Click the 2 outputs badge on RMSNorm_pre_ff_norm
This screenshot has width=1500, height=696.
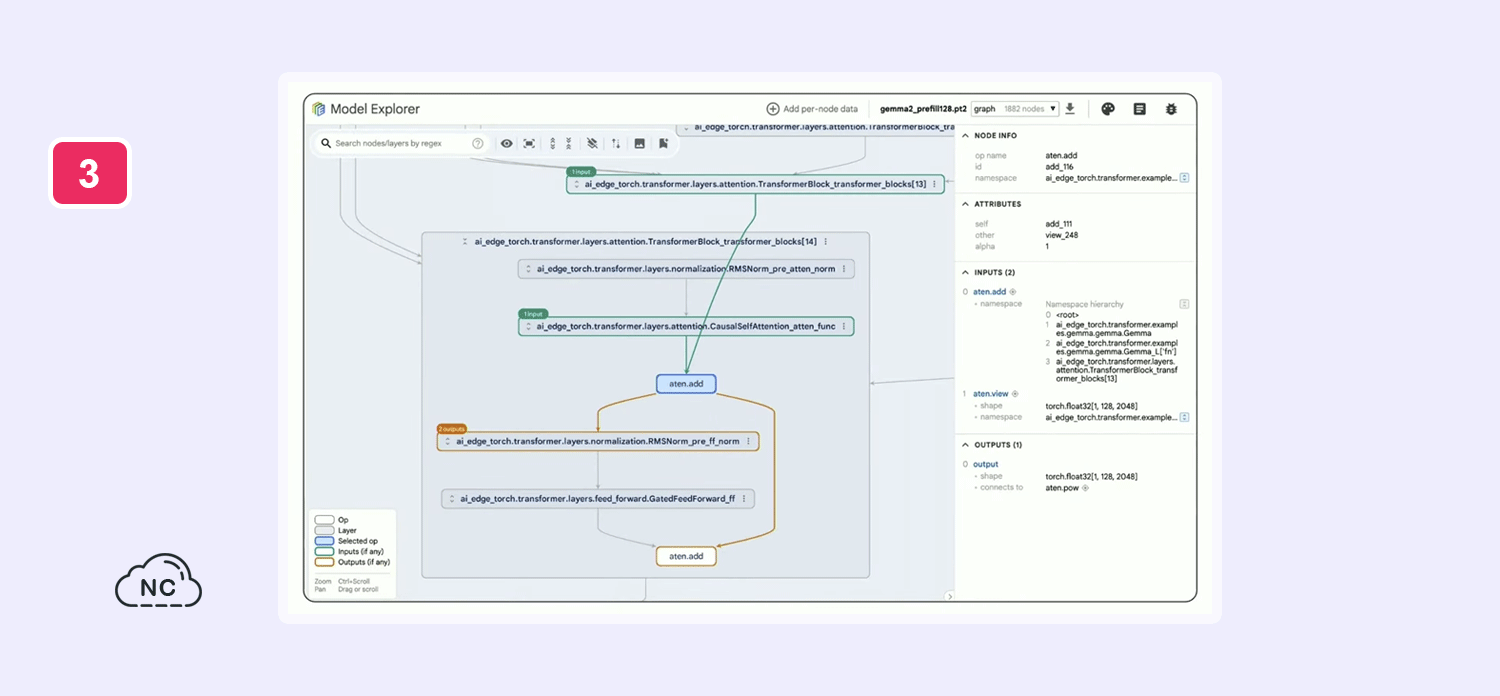coord(452,429)
